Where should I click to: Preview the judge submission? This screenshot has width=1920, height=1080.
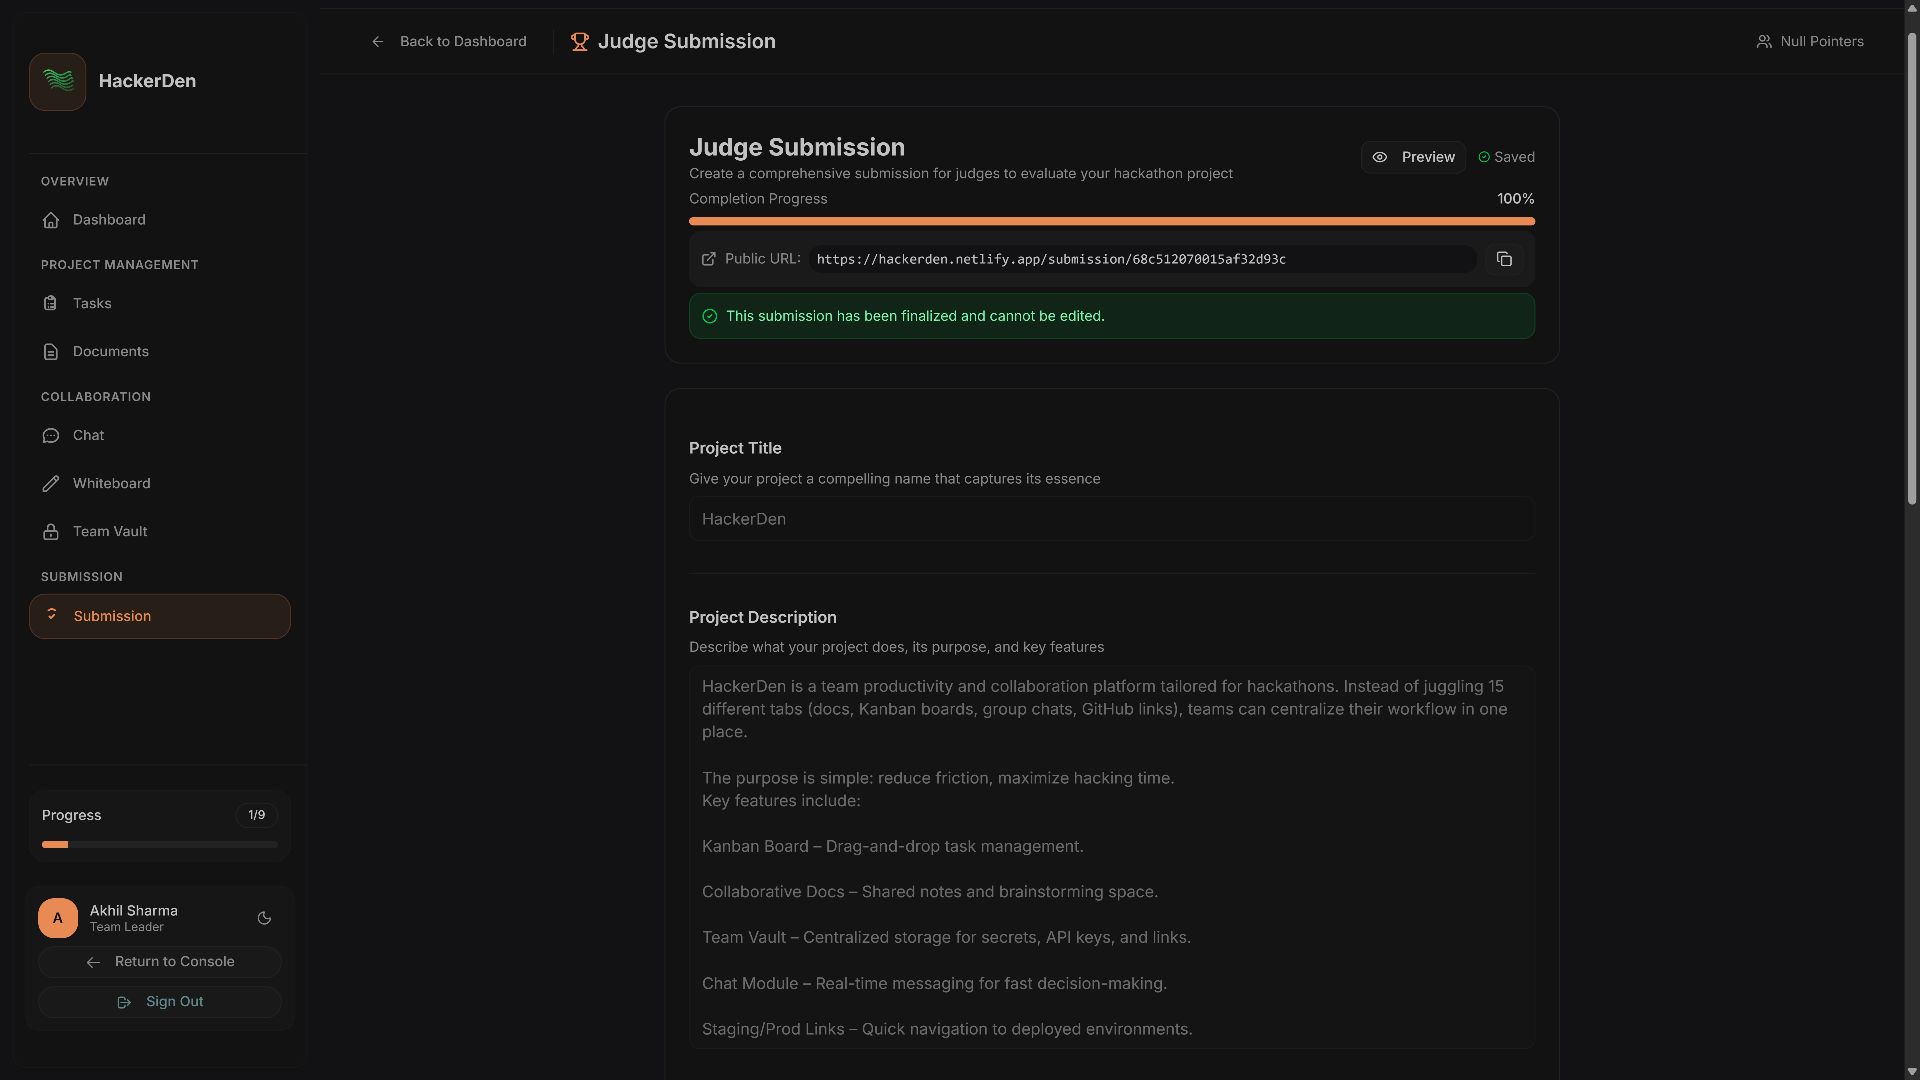pos(1412,157)
